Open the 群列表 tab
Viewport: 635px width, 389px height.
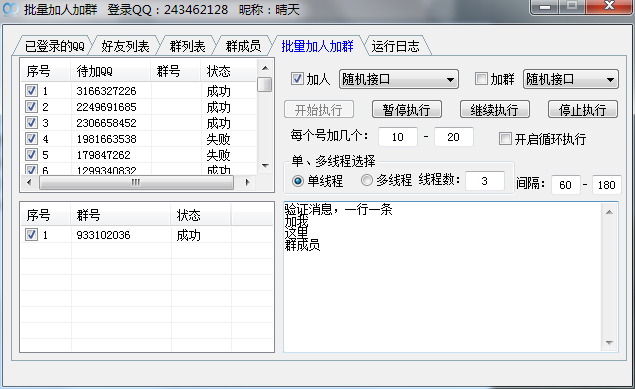click(187, 46)
